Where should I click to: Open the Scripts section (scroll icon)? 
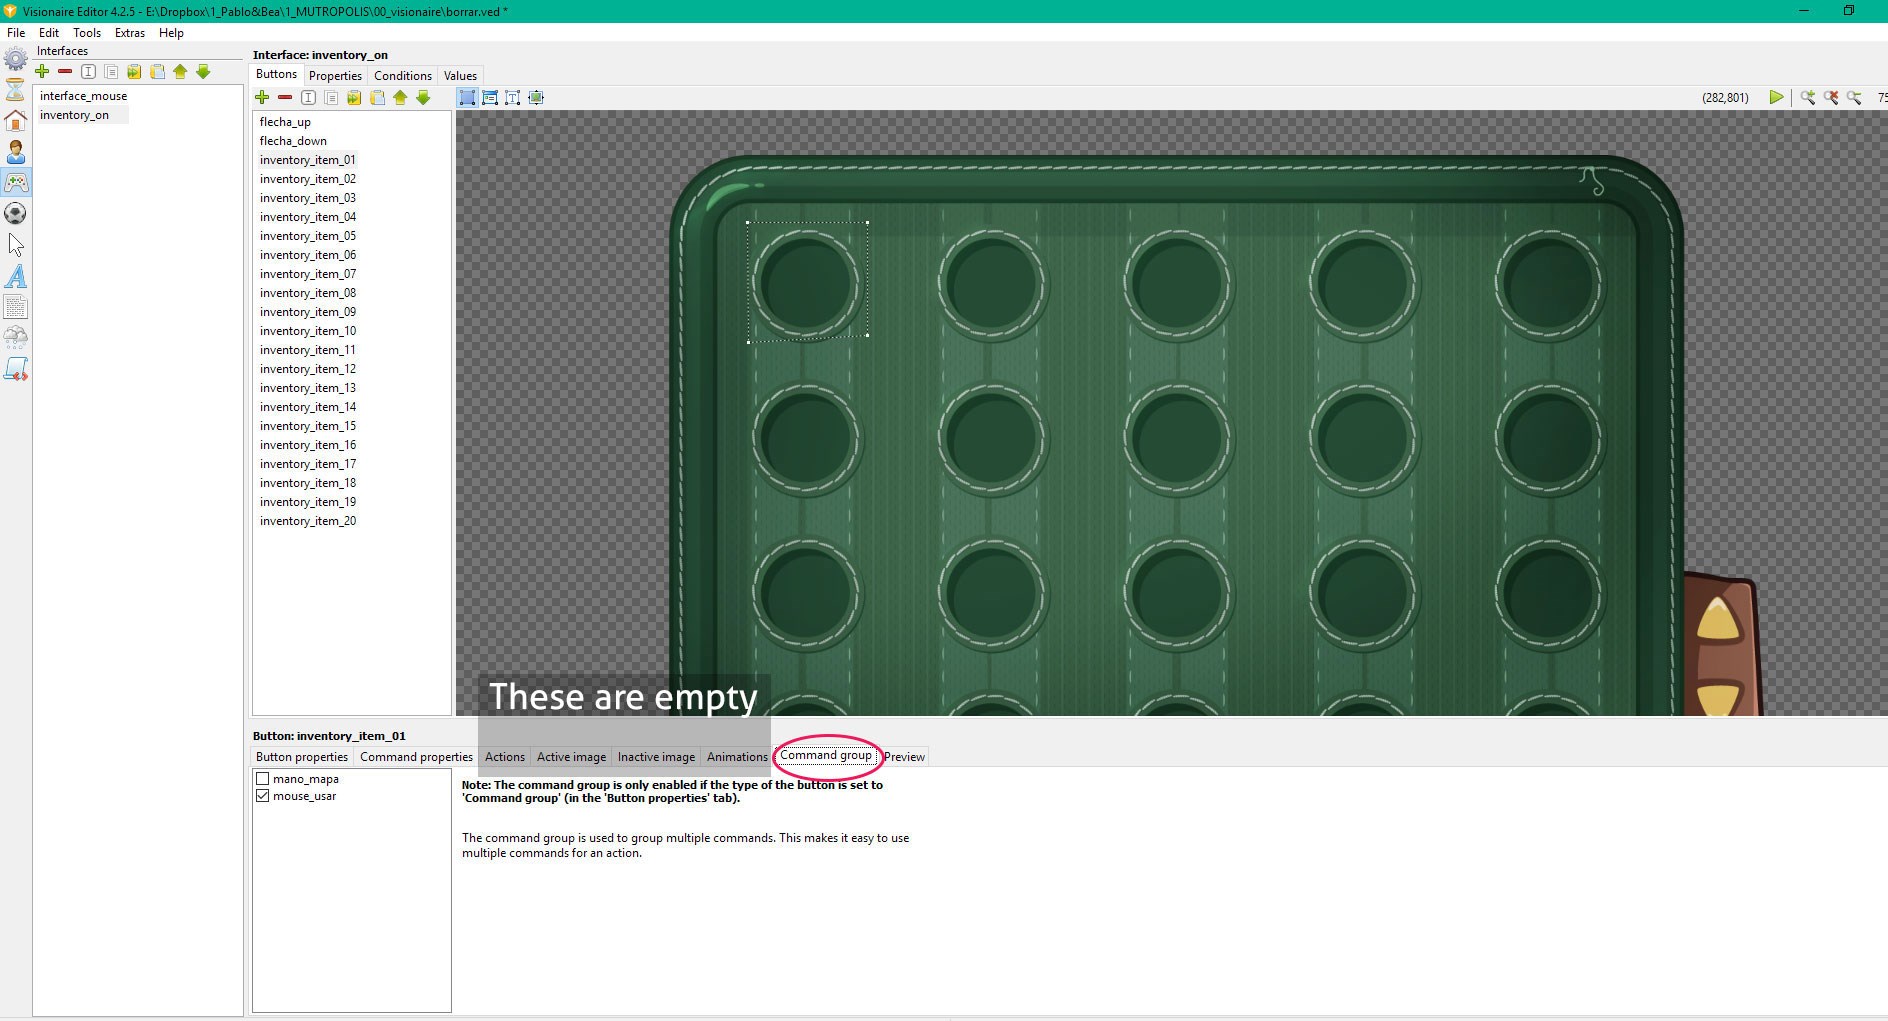coord(16,369)
